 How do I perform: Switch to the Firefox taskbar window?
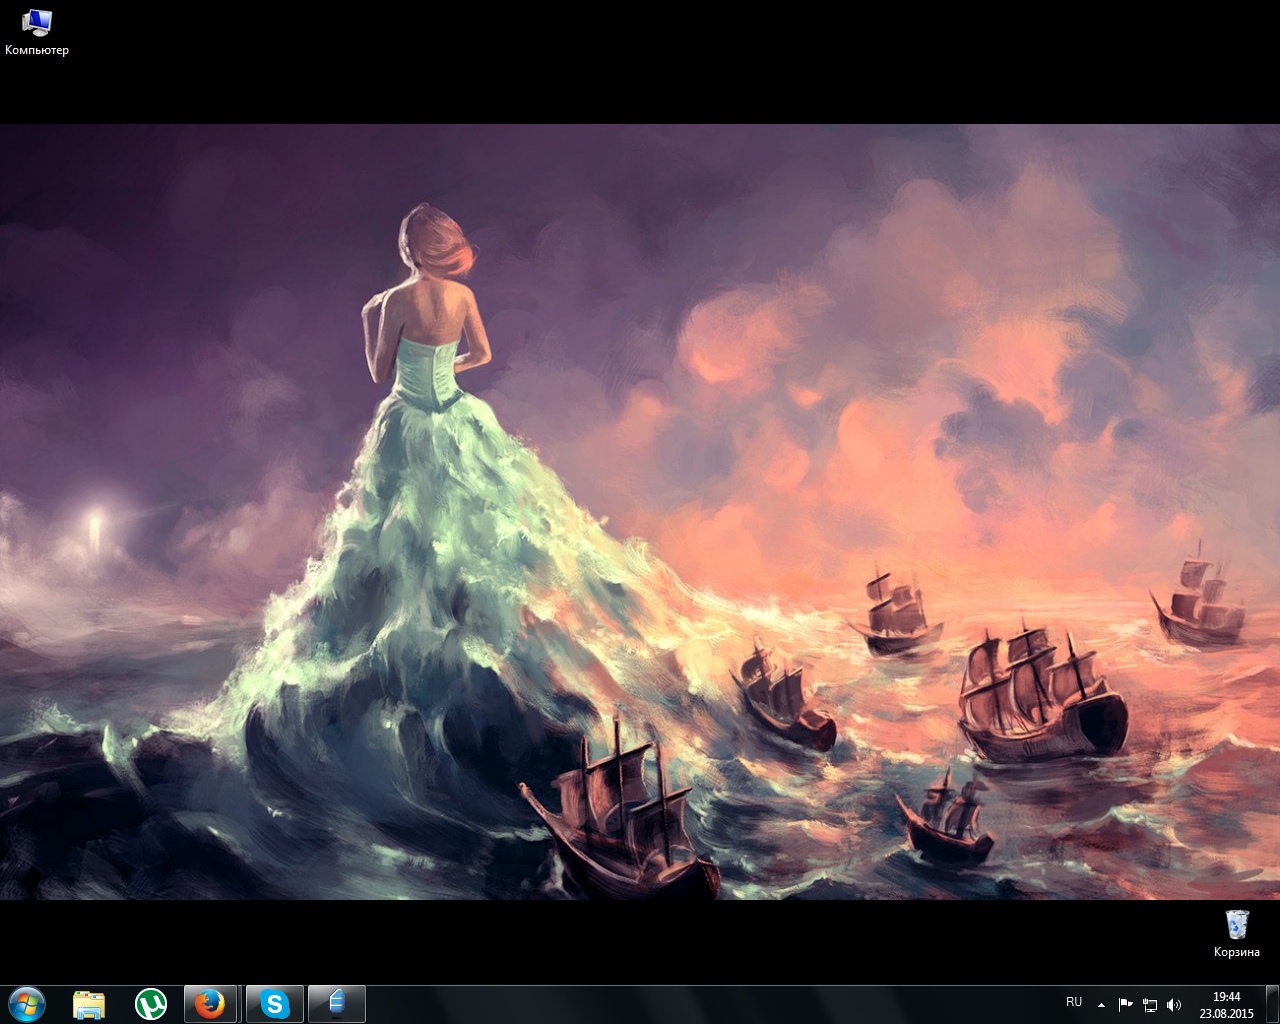[x=210, y=1004]
